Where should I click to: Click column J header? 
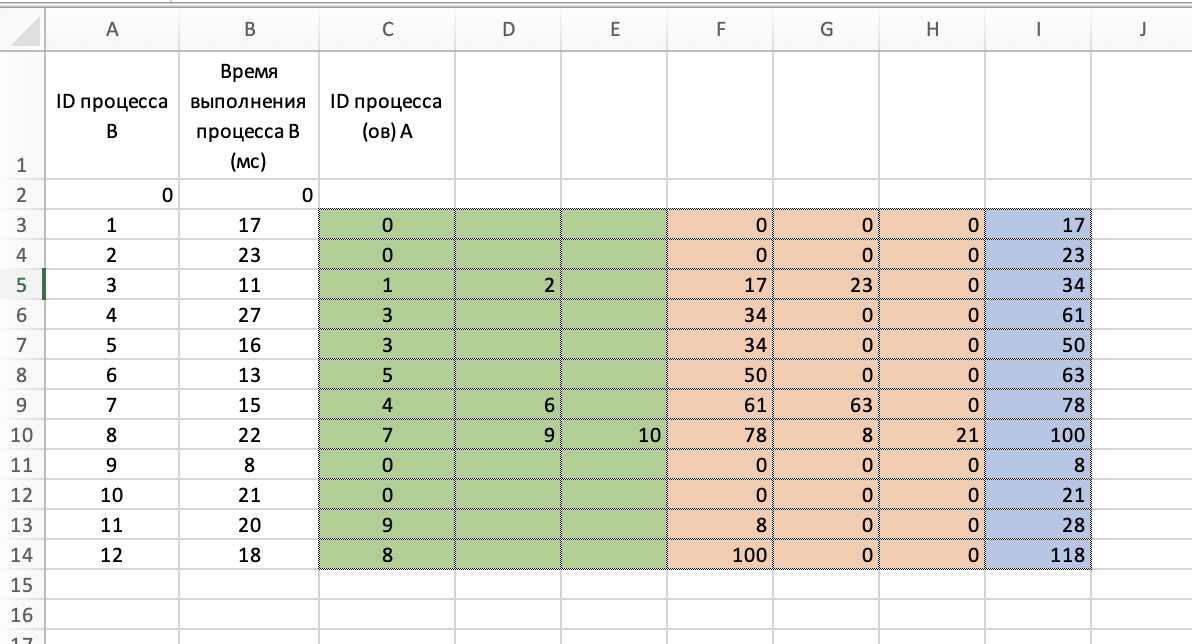[1141, 31]
